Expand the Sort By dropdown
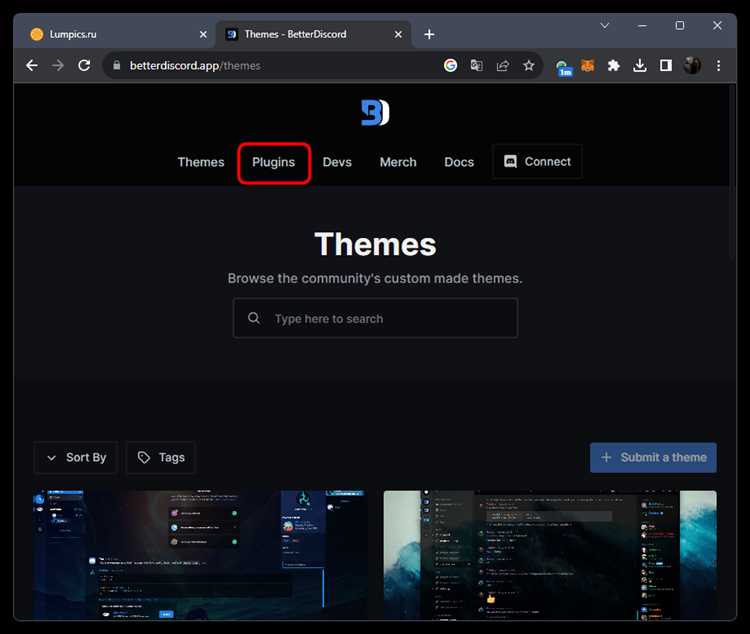750x634 pixels. 76,457
